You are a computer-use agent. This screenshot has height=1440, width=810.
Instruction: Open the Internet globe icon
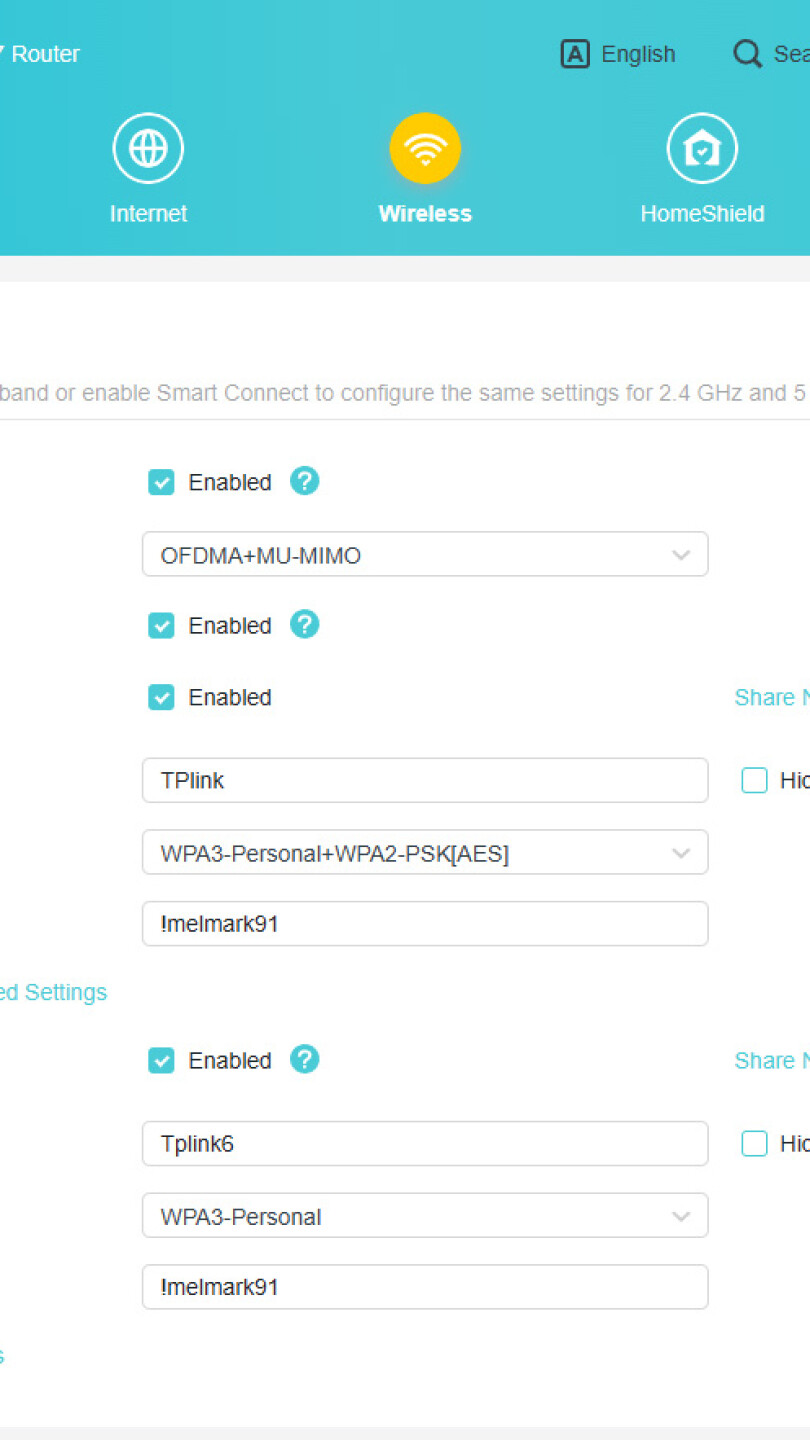coord(148,149)
